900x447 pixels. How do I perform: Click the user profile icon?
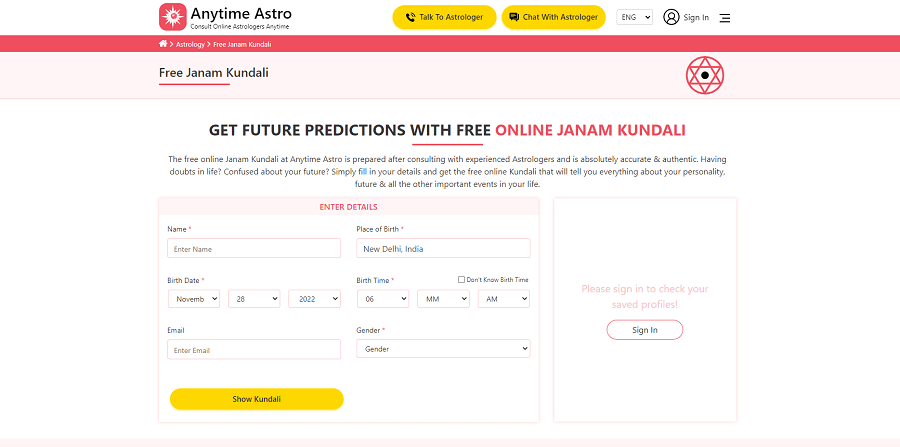tap(671, 17)
